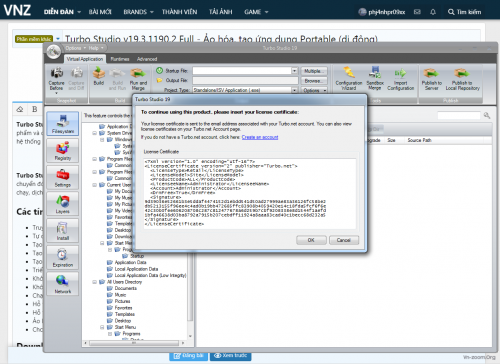500x364 pixels.
Task: Switch to the Advanced tab
Action: (x=147, y=59)
